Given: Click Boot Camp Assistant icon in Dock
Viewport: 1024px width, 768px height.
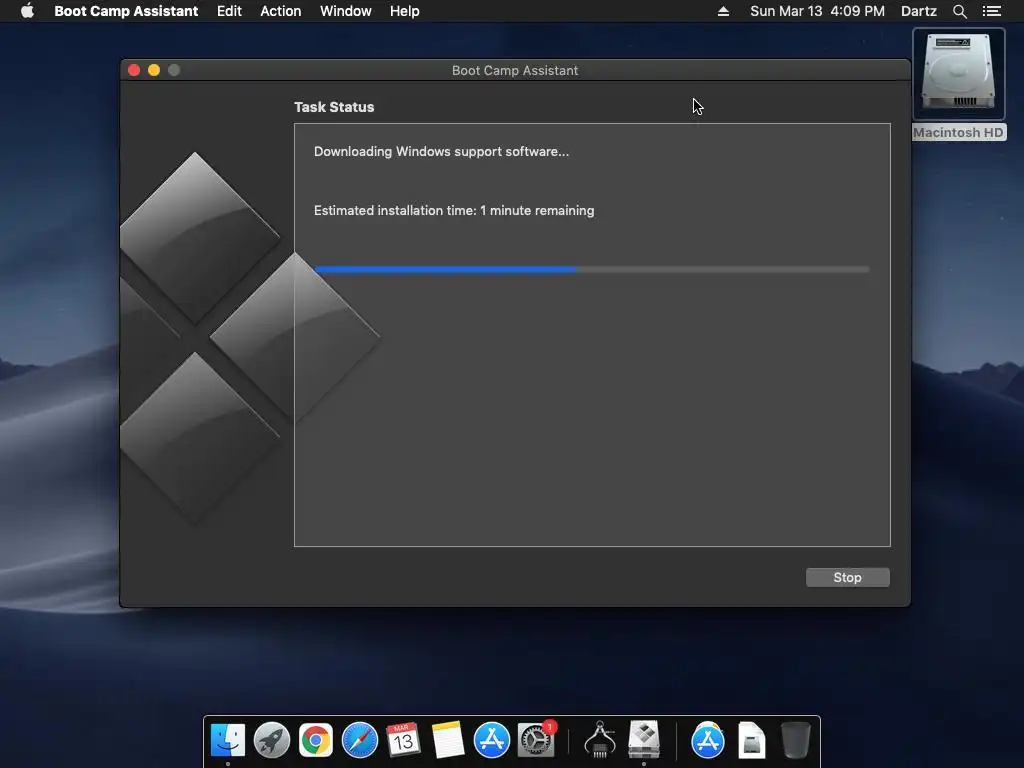Looking at the screenshot, I should [x=644, y=740].
